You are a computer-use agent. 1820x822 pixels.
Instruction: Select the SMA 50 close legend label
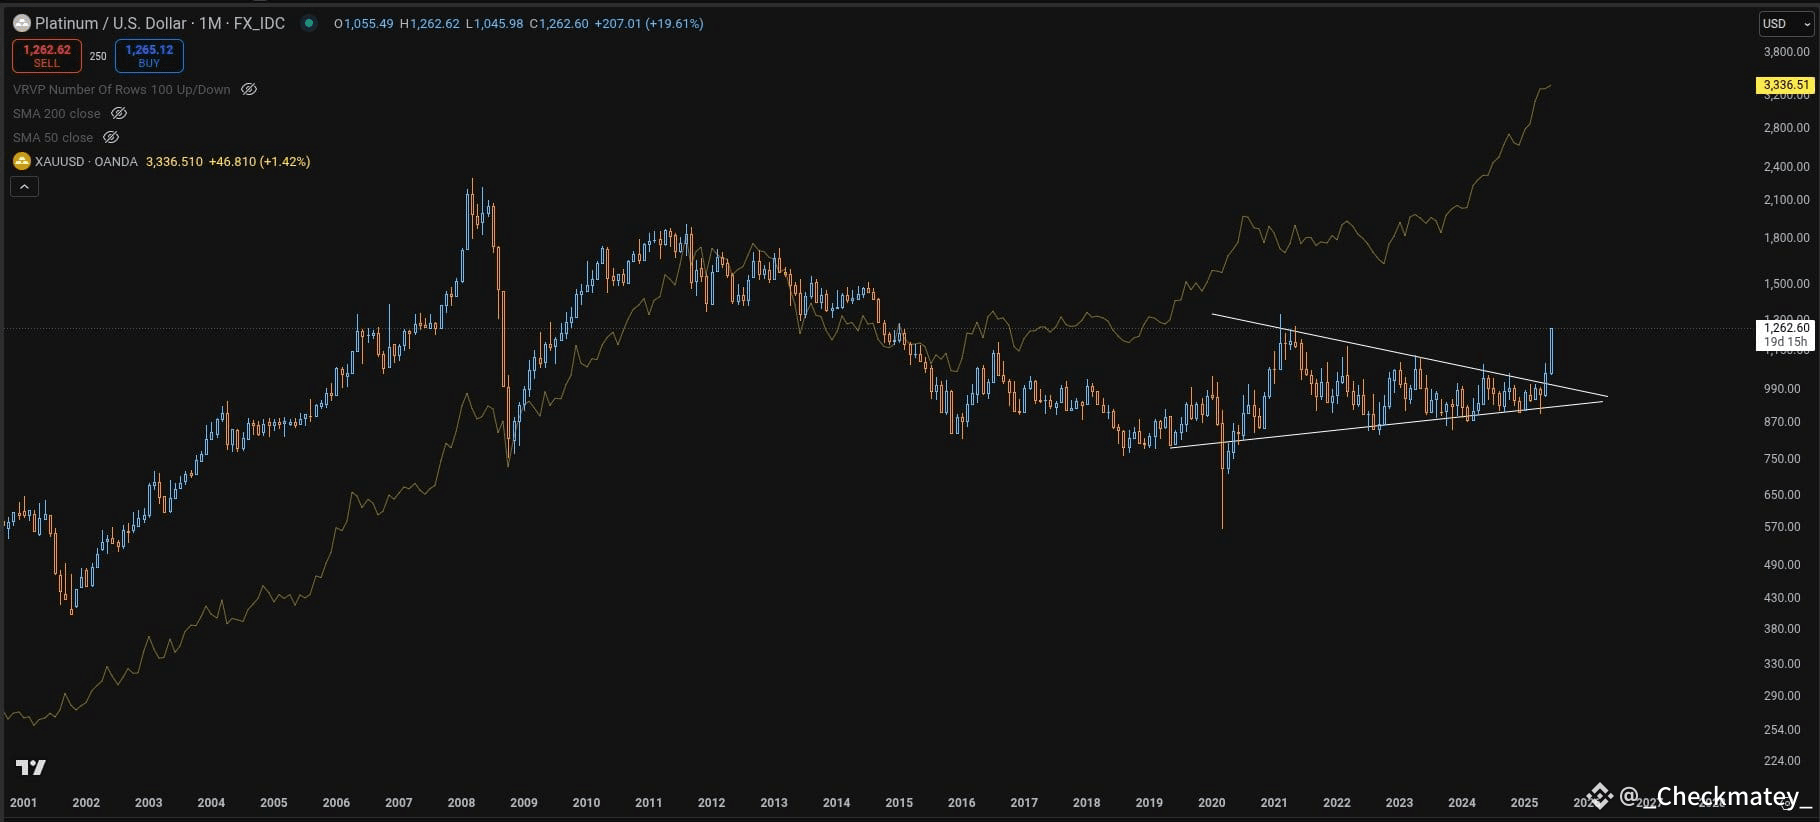pos(53,137)
